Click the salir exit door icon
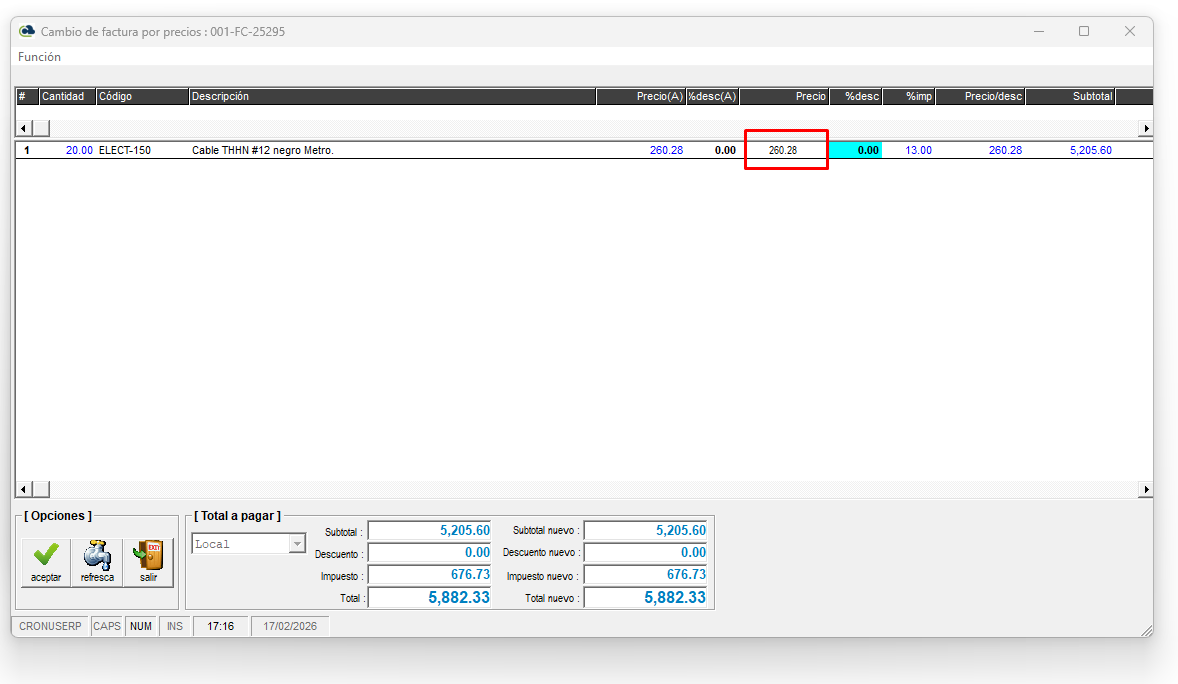1178x684 pixels. pos(148,562)
